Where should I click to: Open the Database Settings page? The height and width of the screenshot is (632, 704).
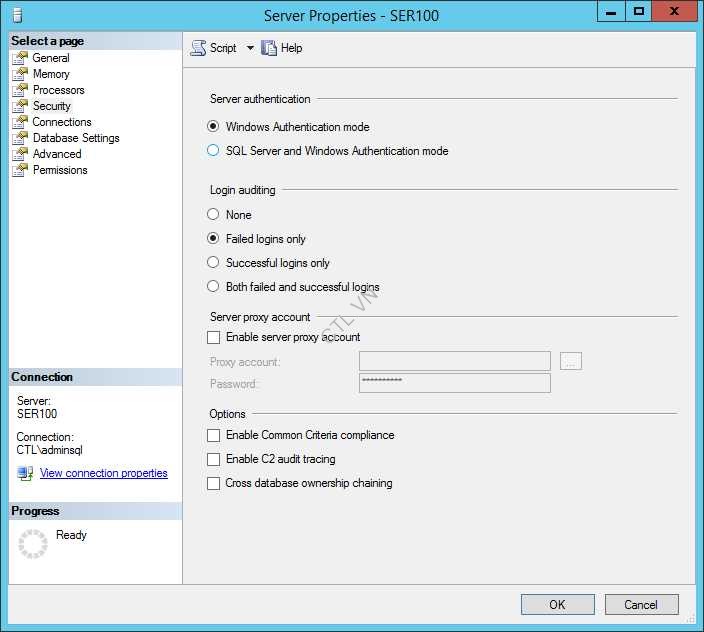(76, 138)
